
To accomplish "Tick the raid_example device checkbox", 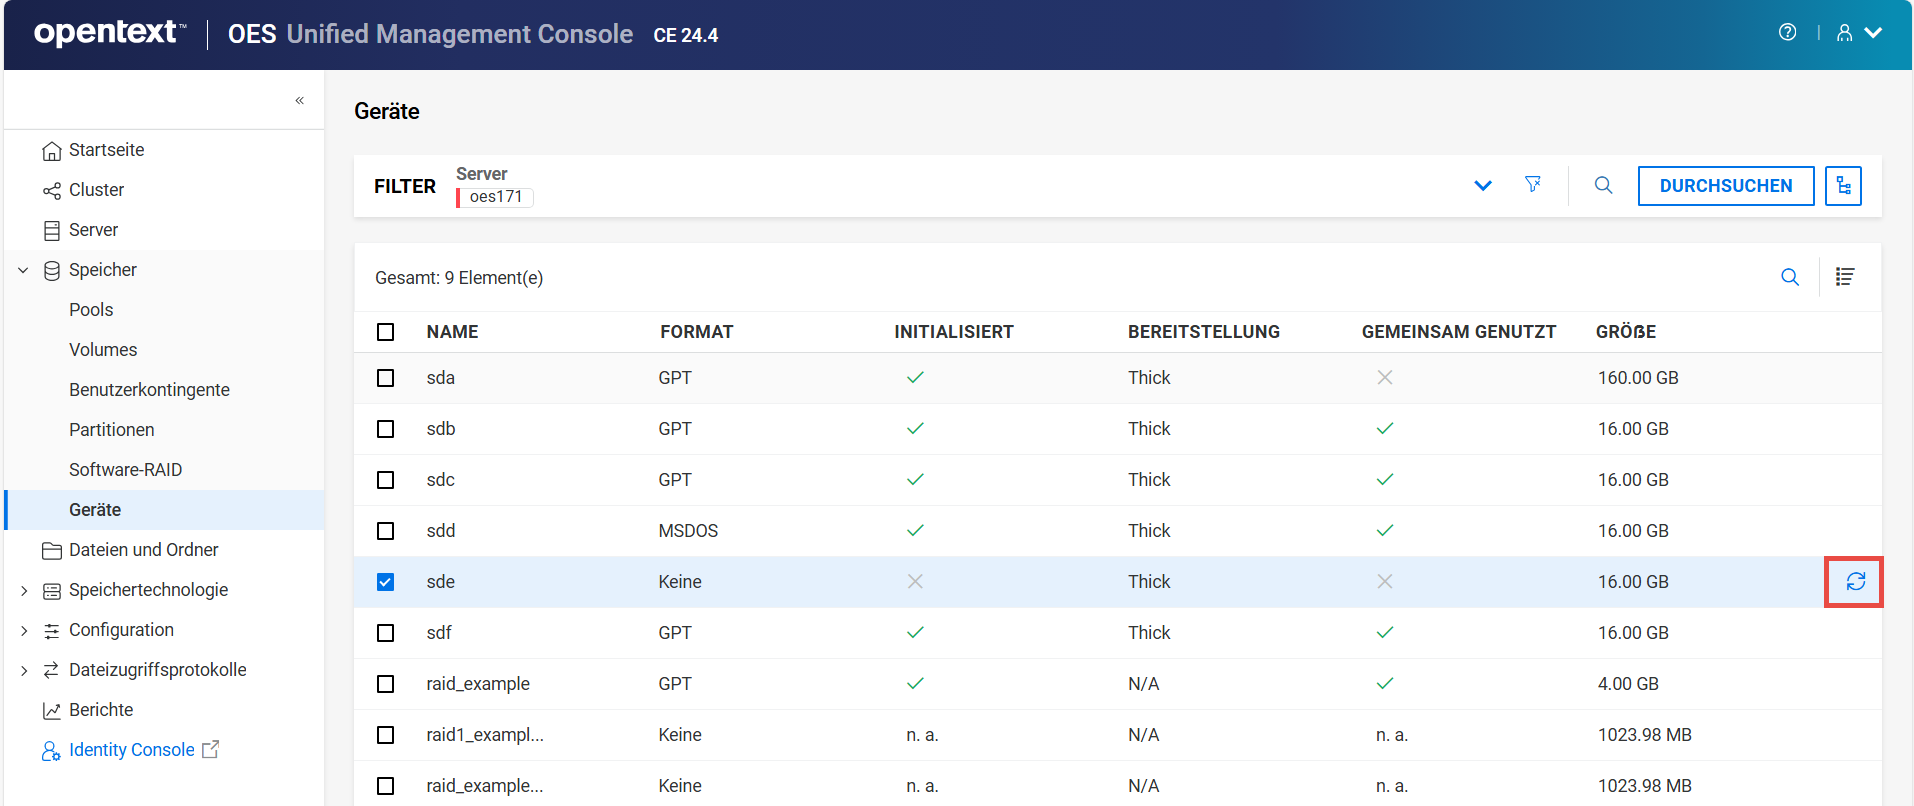I will click(385, 684).
